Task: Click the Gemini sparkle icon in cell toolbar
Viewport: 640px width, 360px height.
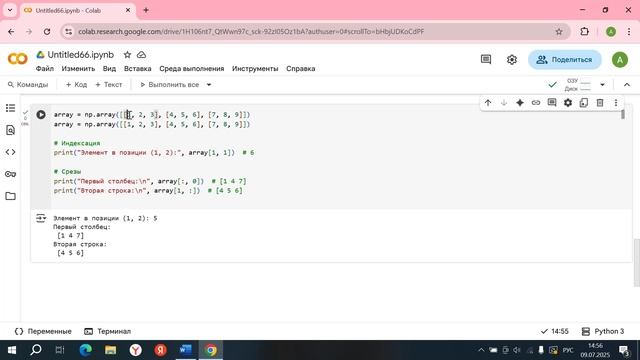Action: click(520, 103)
